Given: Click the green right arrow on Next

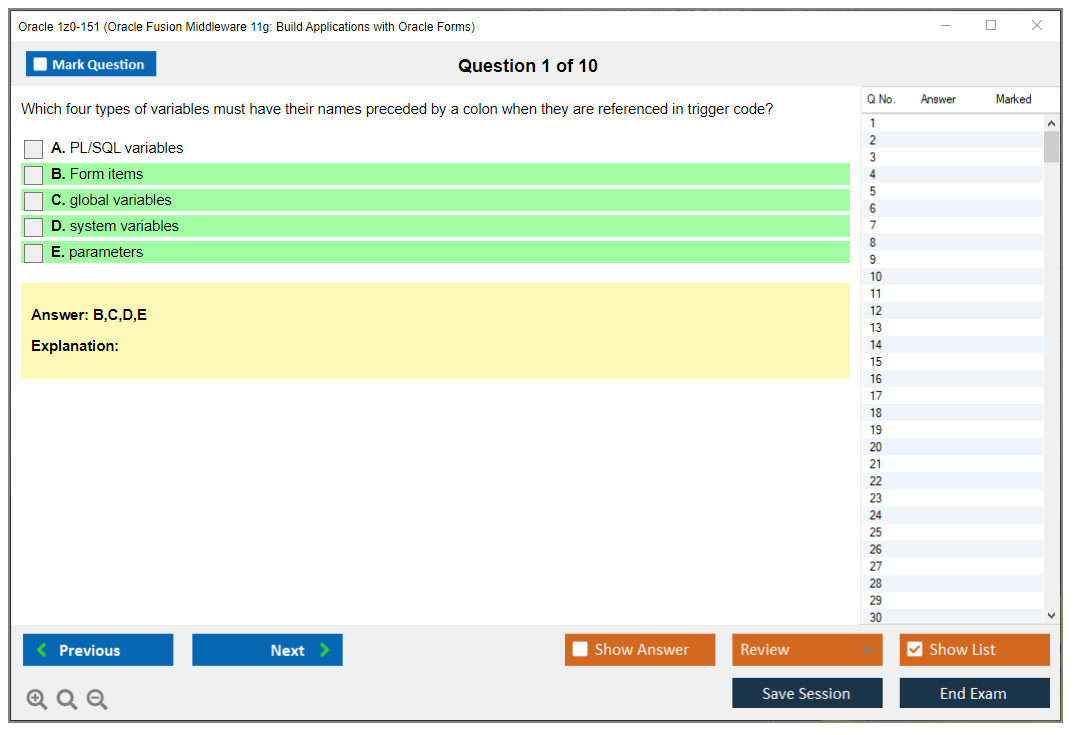Looking at the screenshot, I should click(324, 650).
